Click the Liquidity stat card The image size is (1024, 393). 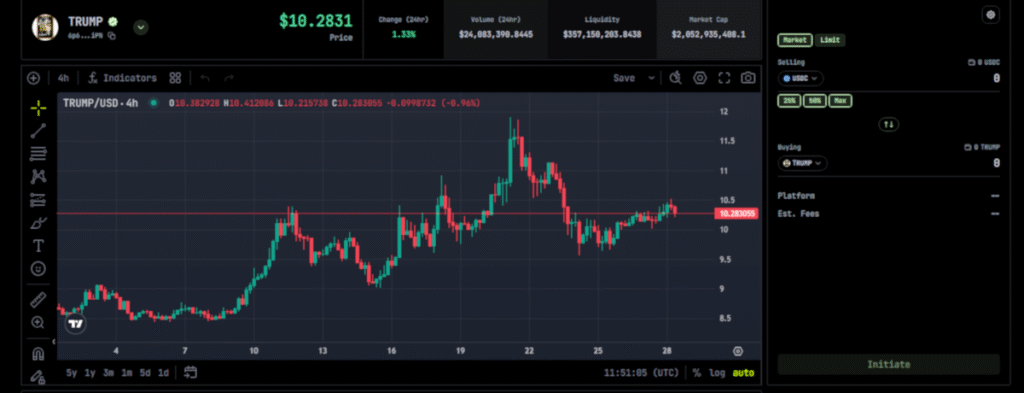[602, 29]
